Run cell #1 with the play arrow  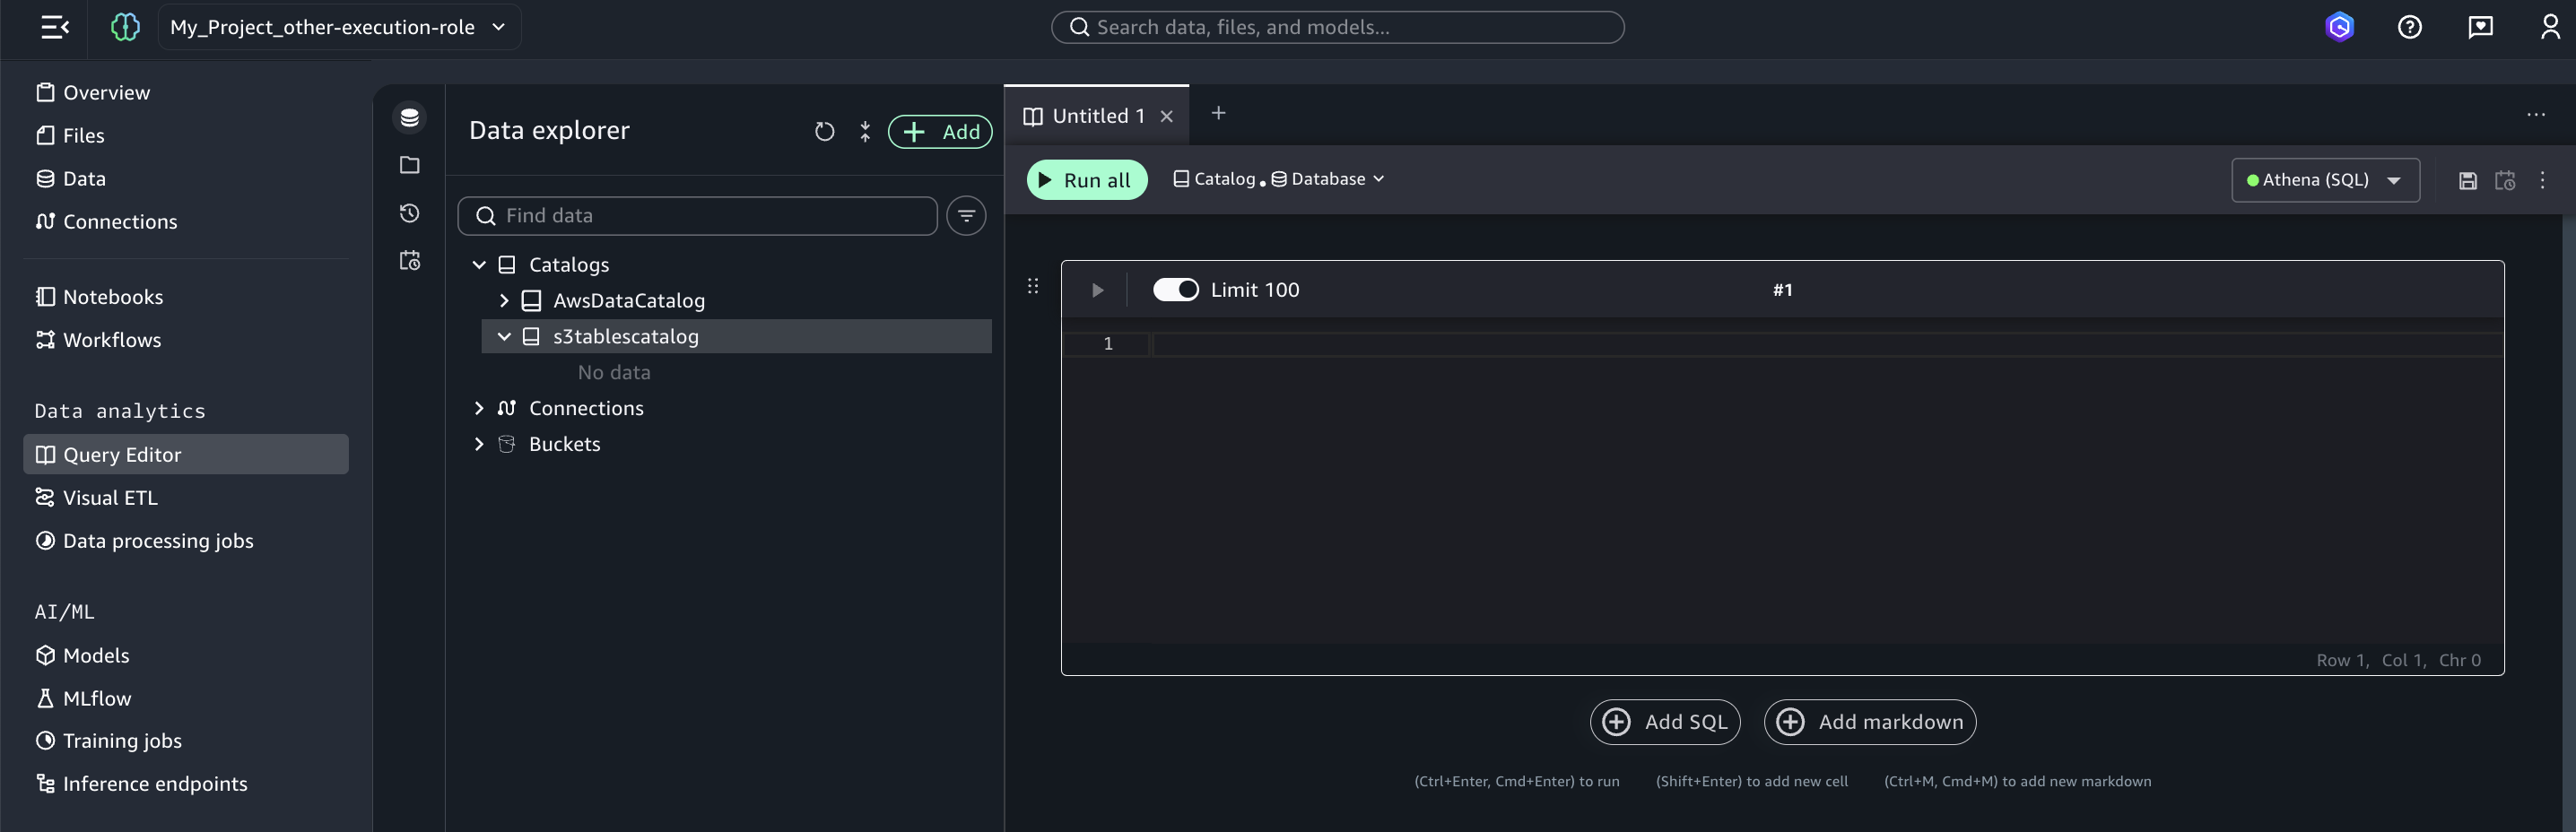pos(1097,290)
